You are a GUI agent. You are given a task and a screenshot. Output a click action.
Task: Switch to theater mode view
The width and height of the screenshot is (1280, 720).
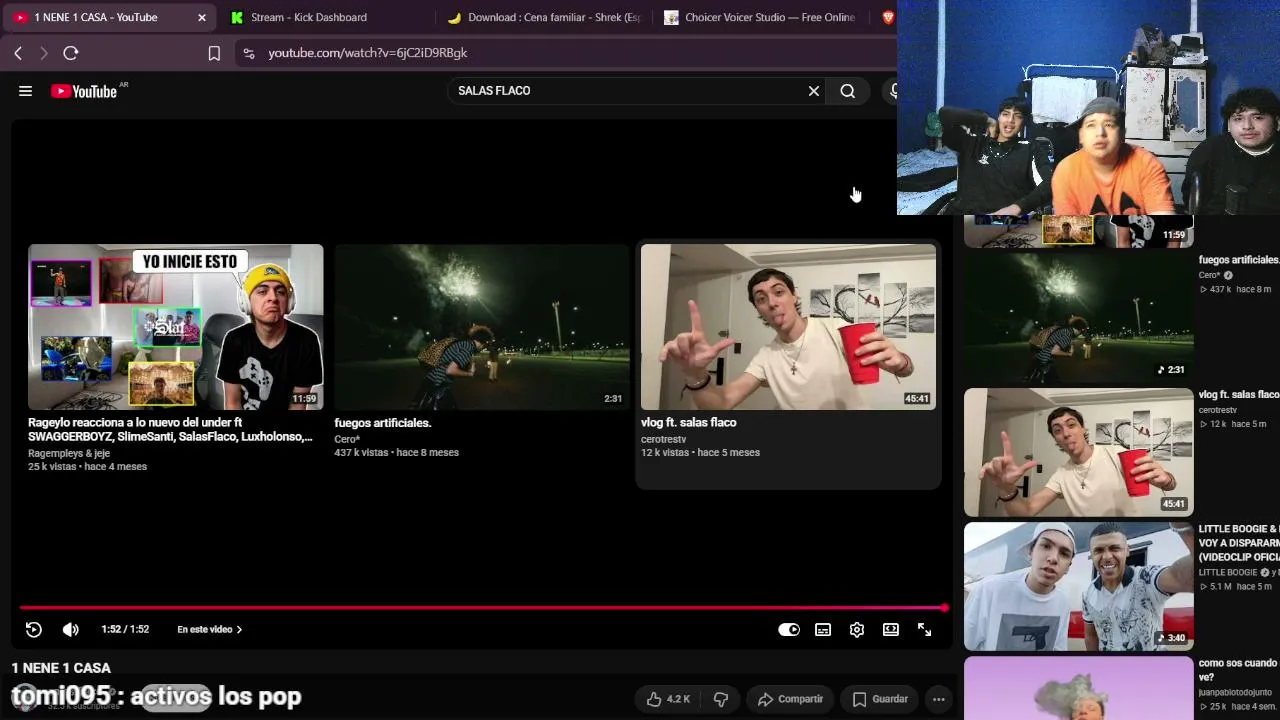click(x=891, y=629)
